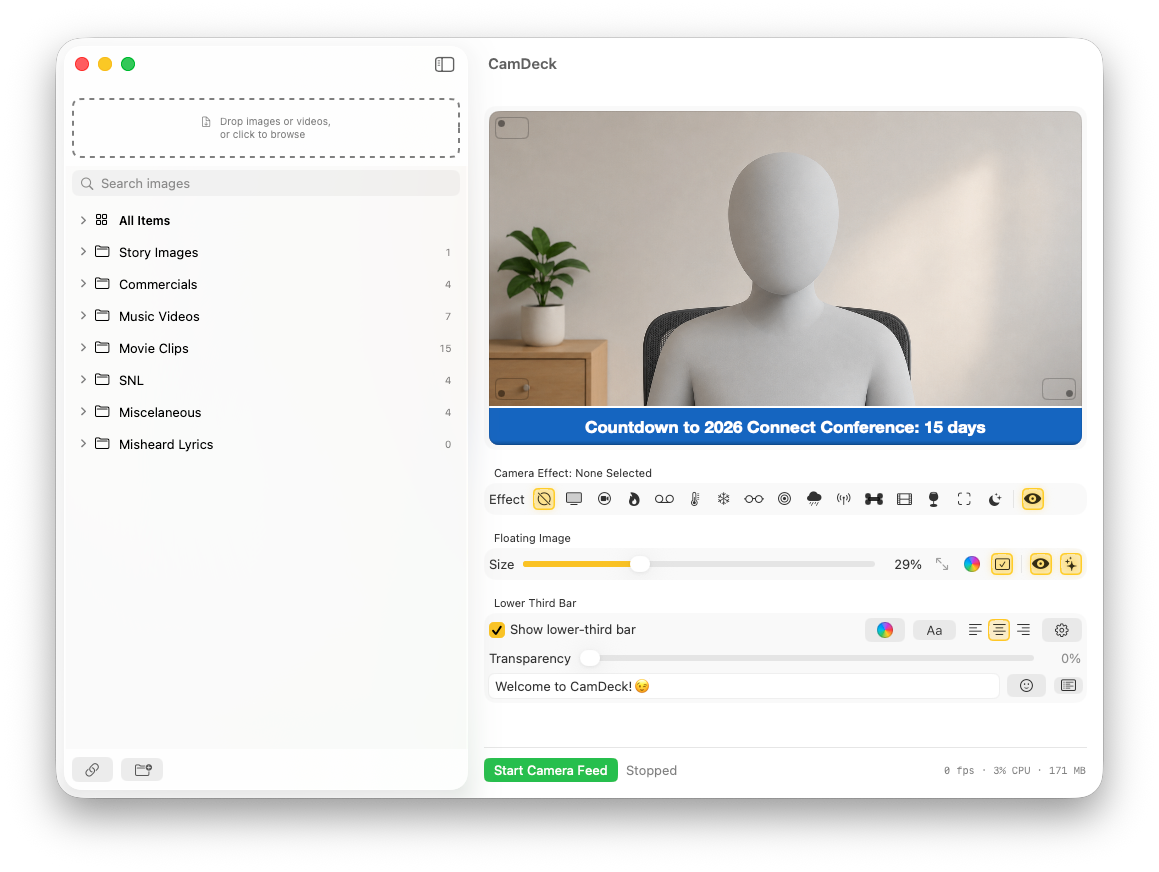This screenshot has width=1159, height=872.
Task: Select the no-effect (none) camera effect icon
Action: click(x=544, y=499)
